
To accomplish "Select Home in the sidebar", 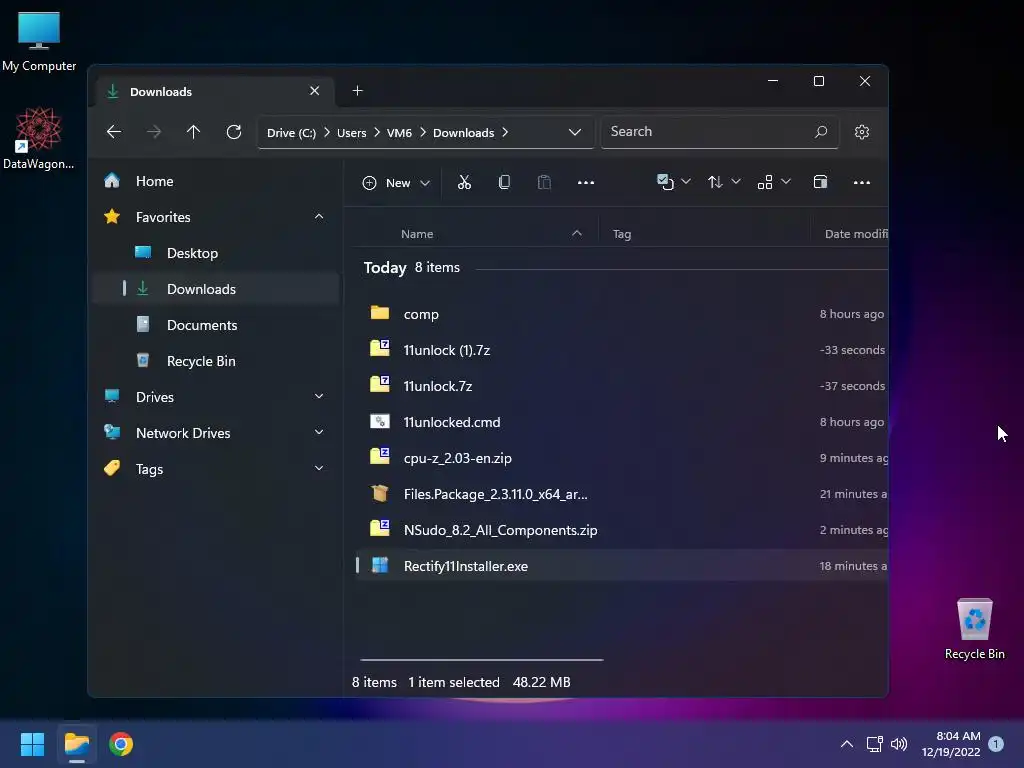I will 216,181.
